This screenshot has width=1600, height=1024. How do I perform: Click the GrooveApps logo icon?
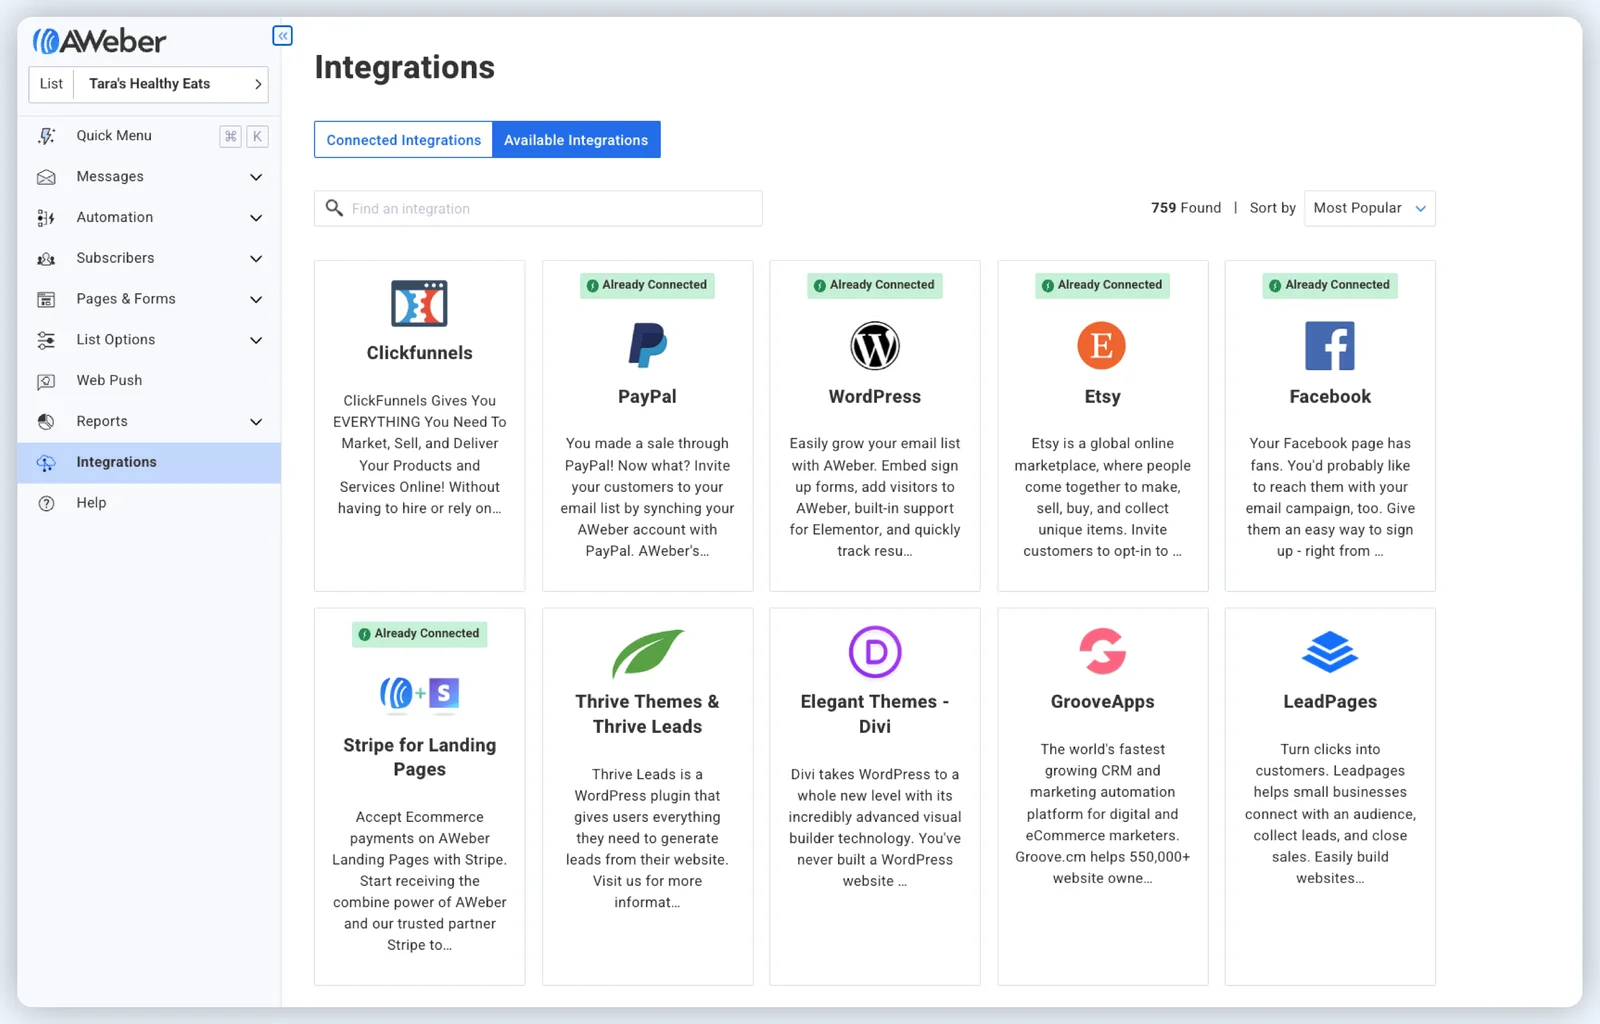pyautogui.click(x=1102, y=652)
